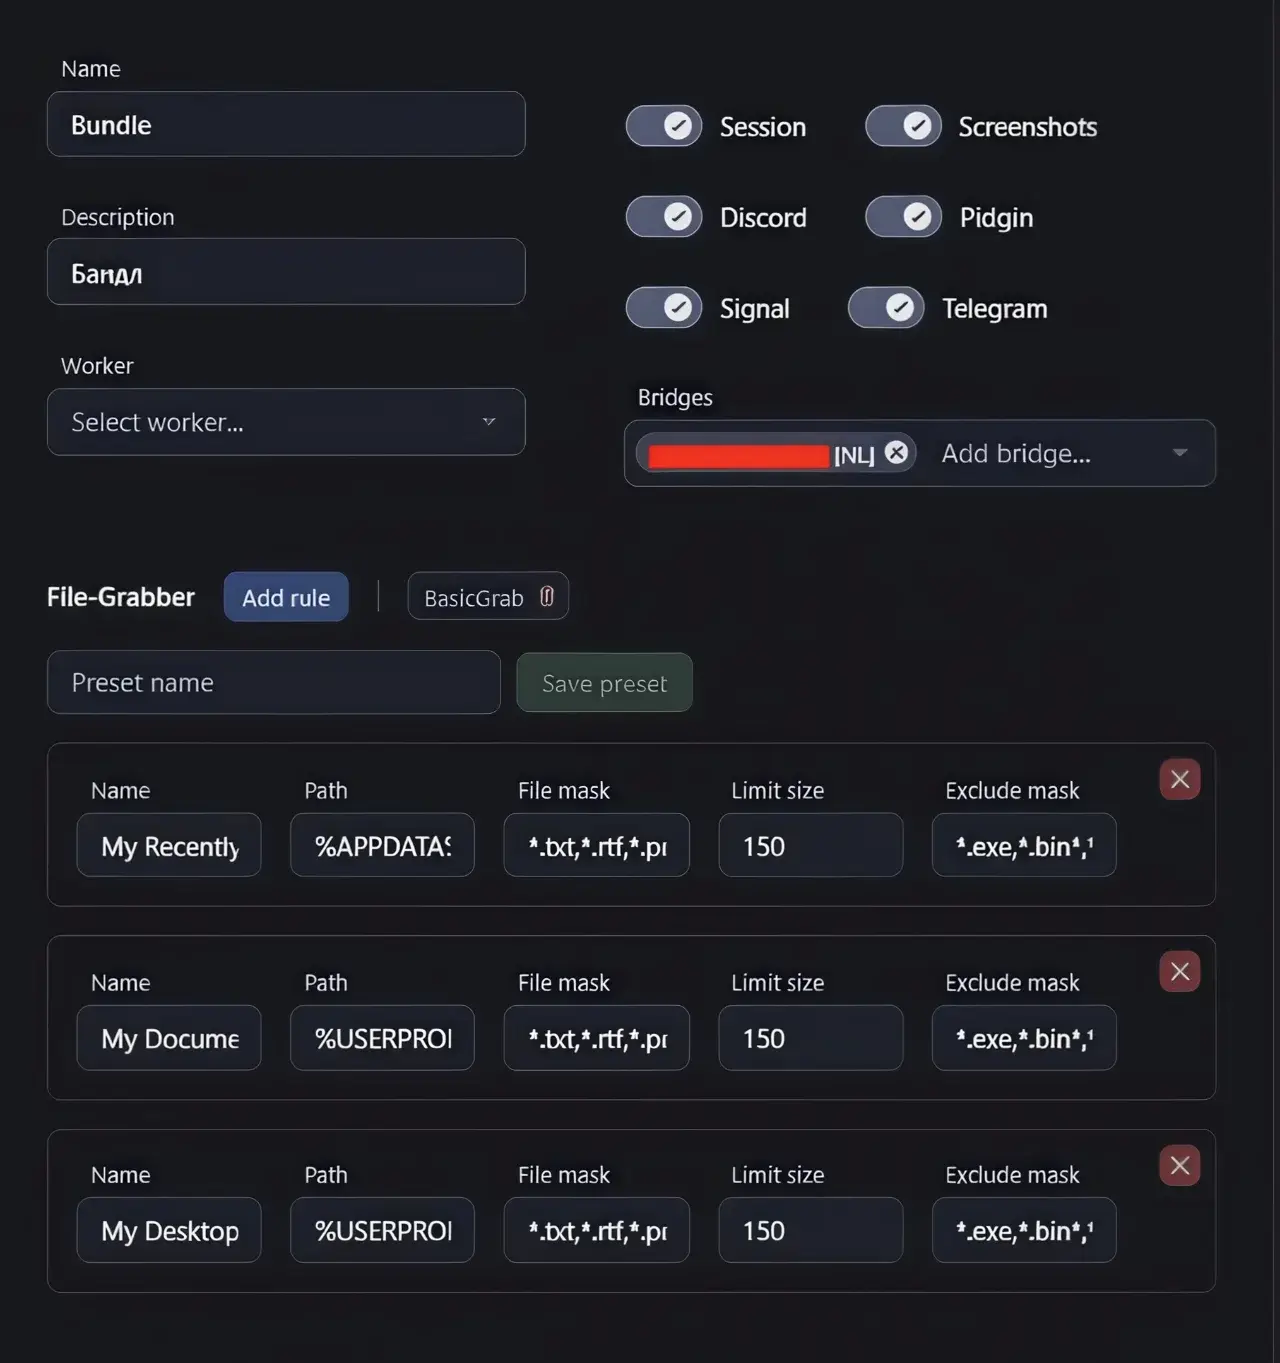Delete the My Recently rule with red X
1280x1363 pixels.
pyautogui.click(x=1179, y=779)
